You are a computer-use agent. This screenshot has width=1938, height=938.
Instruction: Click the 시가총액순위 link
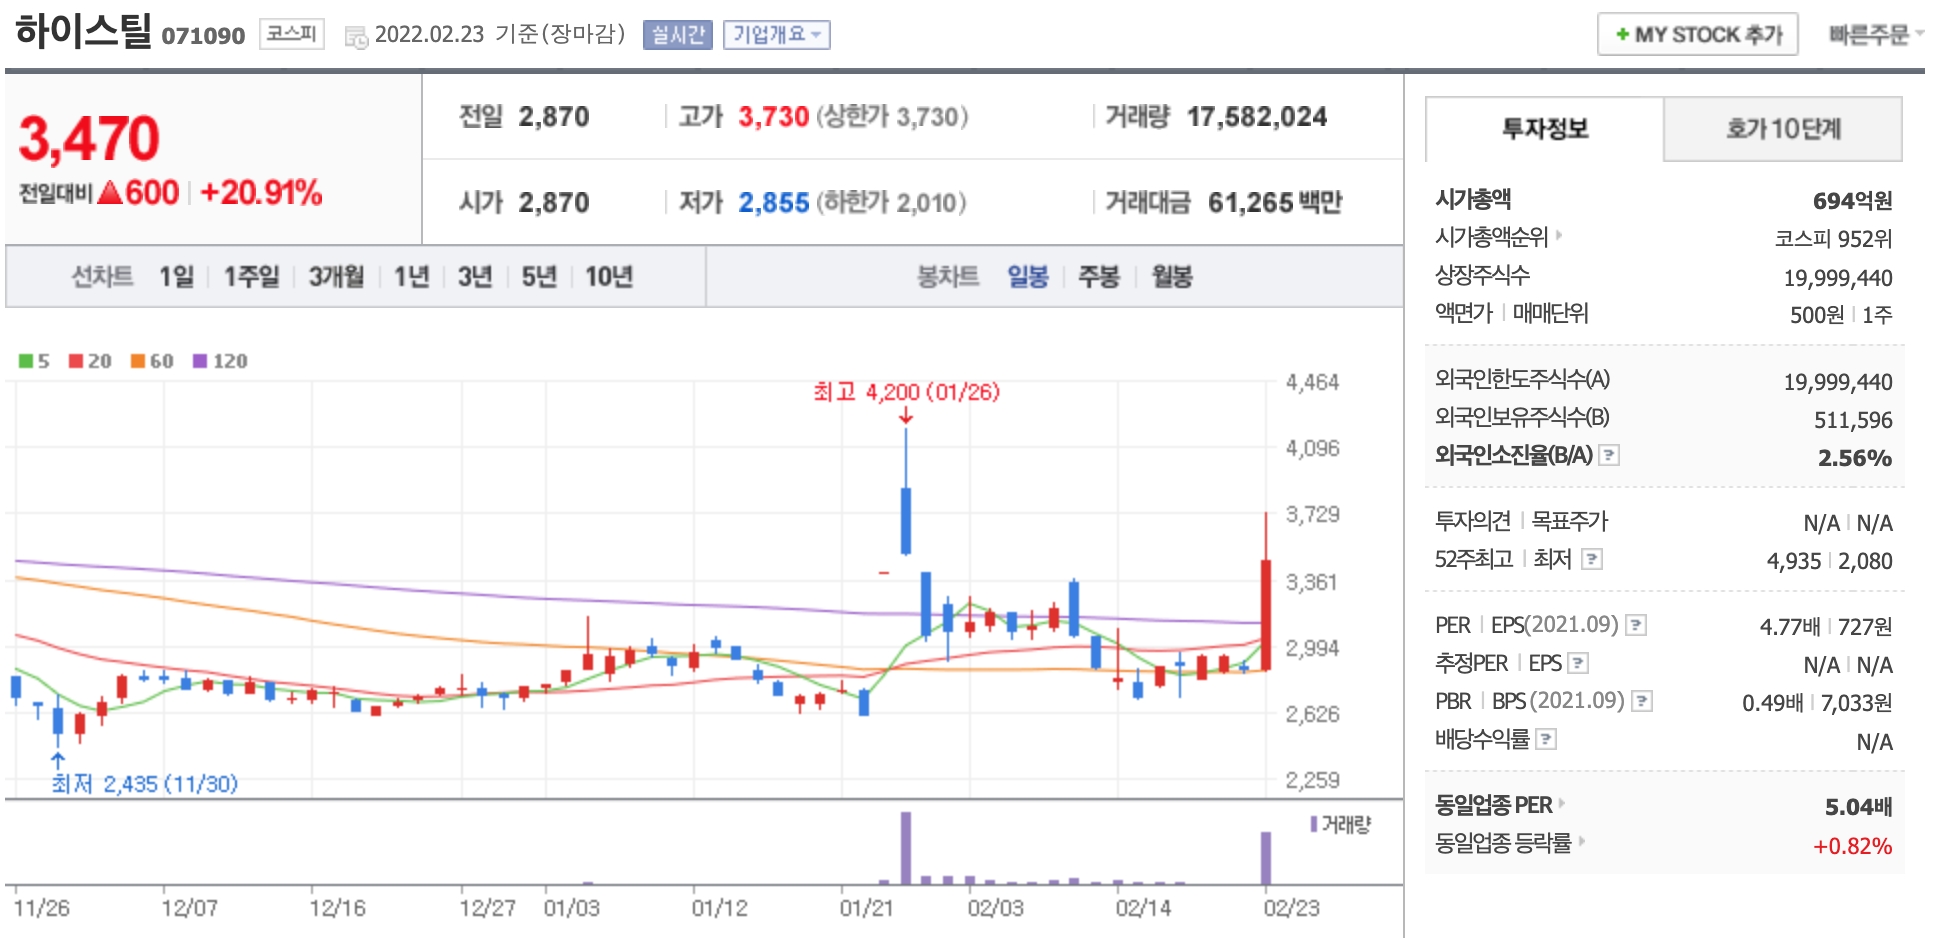[1491, 237]
